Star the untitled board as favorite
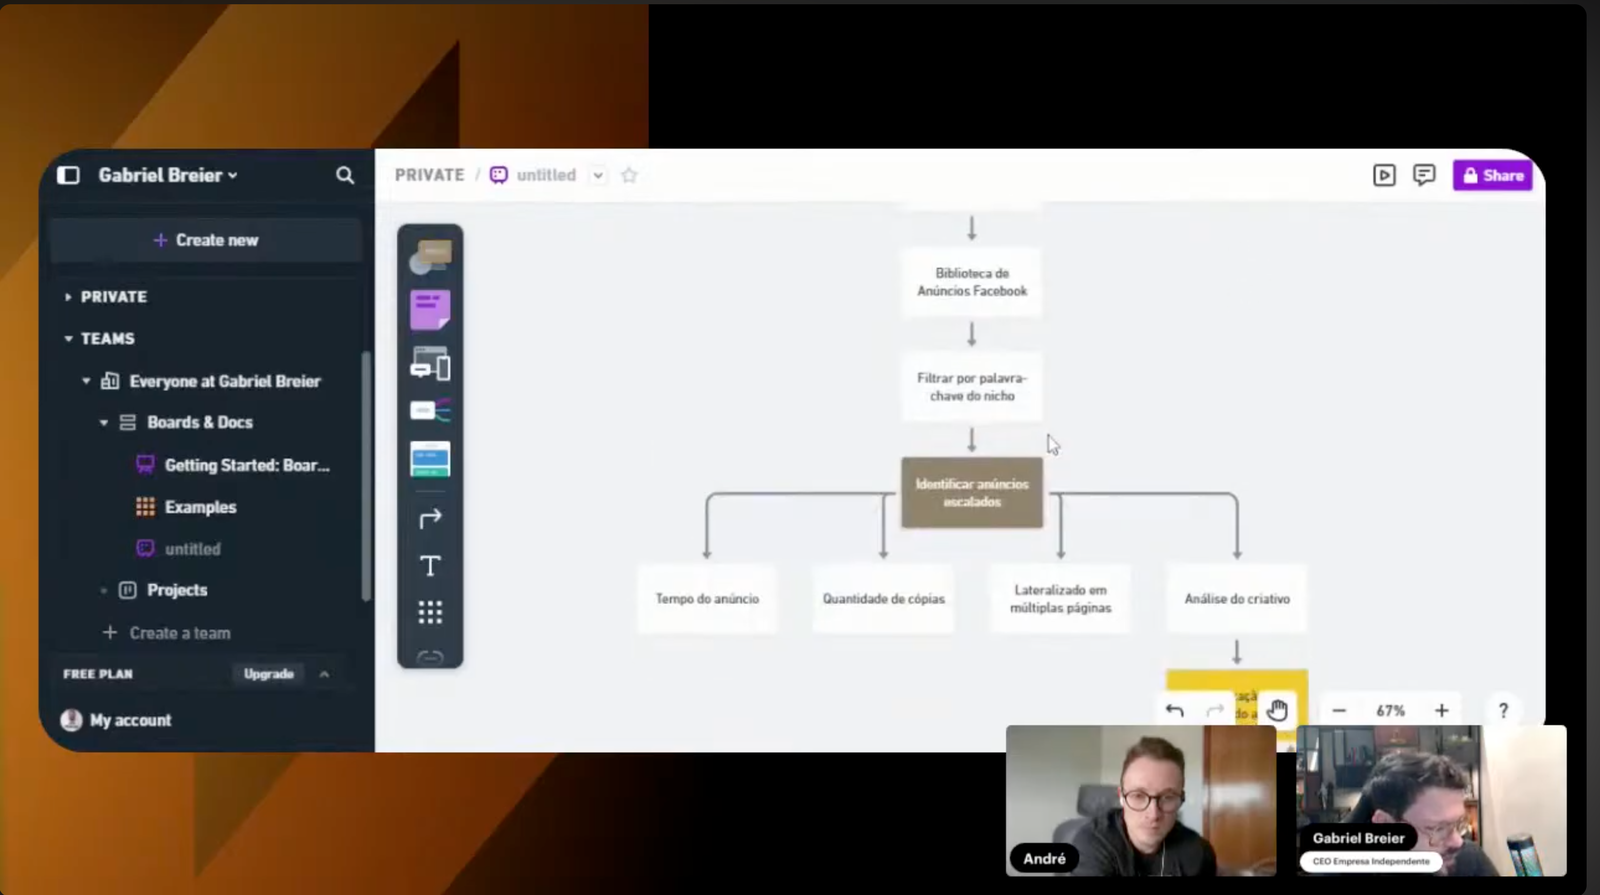The height and width of the screenshot is (895, 1600). click(x=629, y=176)
